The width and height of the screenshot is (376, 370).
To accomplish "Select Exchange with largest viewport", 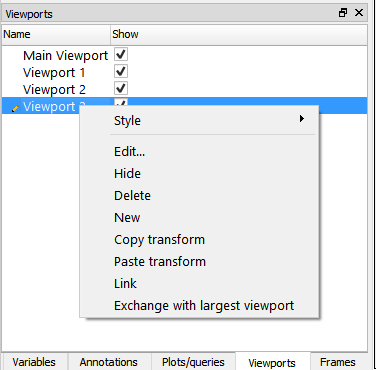I will pyautogui.click(x=199, y=306).
